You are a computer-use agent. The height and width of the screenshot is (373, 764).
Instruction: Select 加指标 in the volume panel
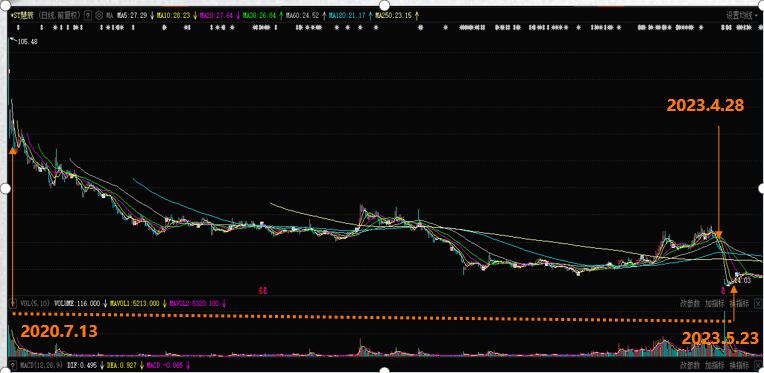point(715,303)
